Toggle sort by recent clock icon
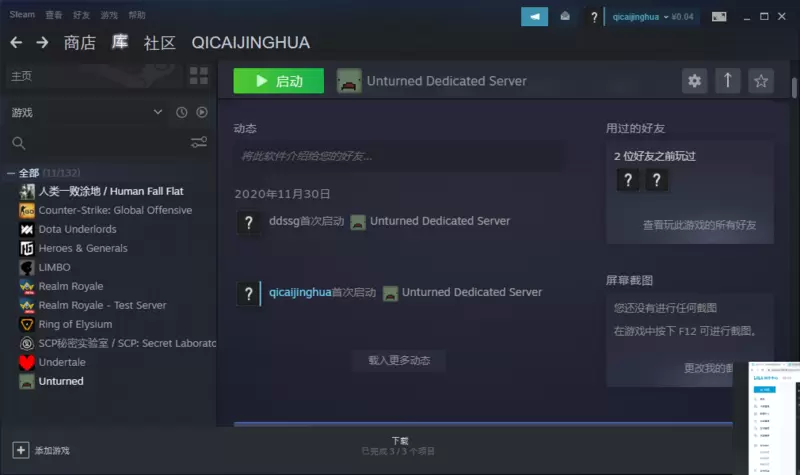Viewport: 800px width, 475px height. click(182, 112)
